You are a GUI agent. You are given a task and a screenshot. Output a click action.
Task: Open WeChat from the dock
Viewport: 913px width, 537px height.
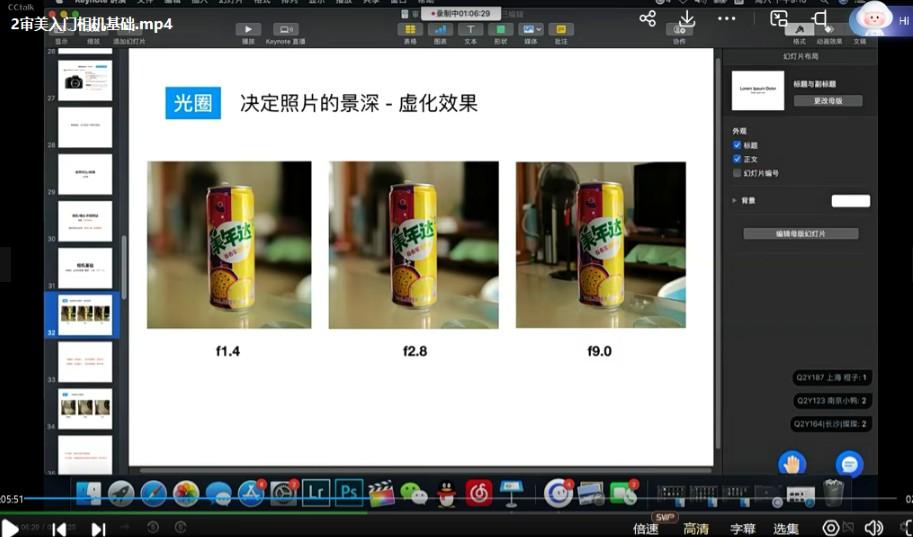pos(413,493)
